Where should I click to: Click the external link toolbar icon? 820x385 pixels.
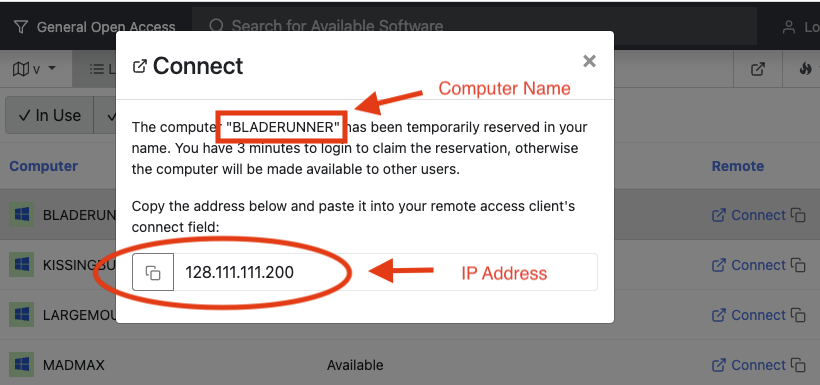[x=758, y=69]
